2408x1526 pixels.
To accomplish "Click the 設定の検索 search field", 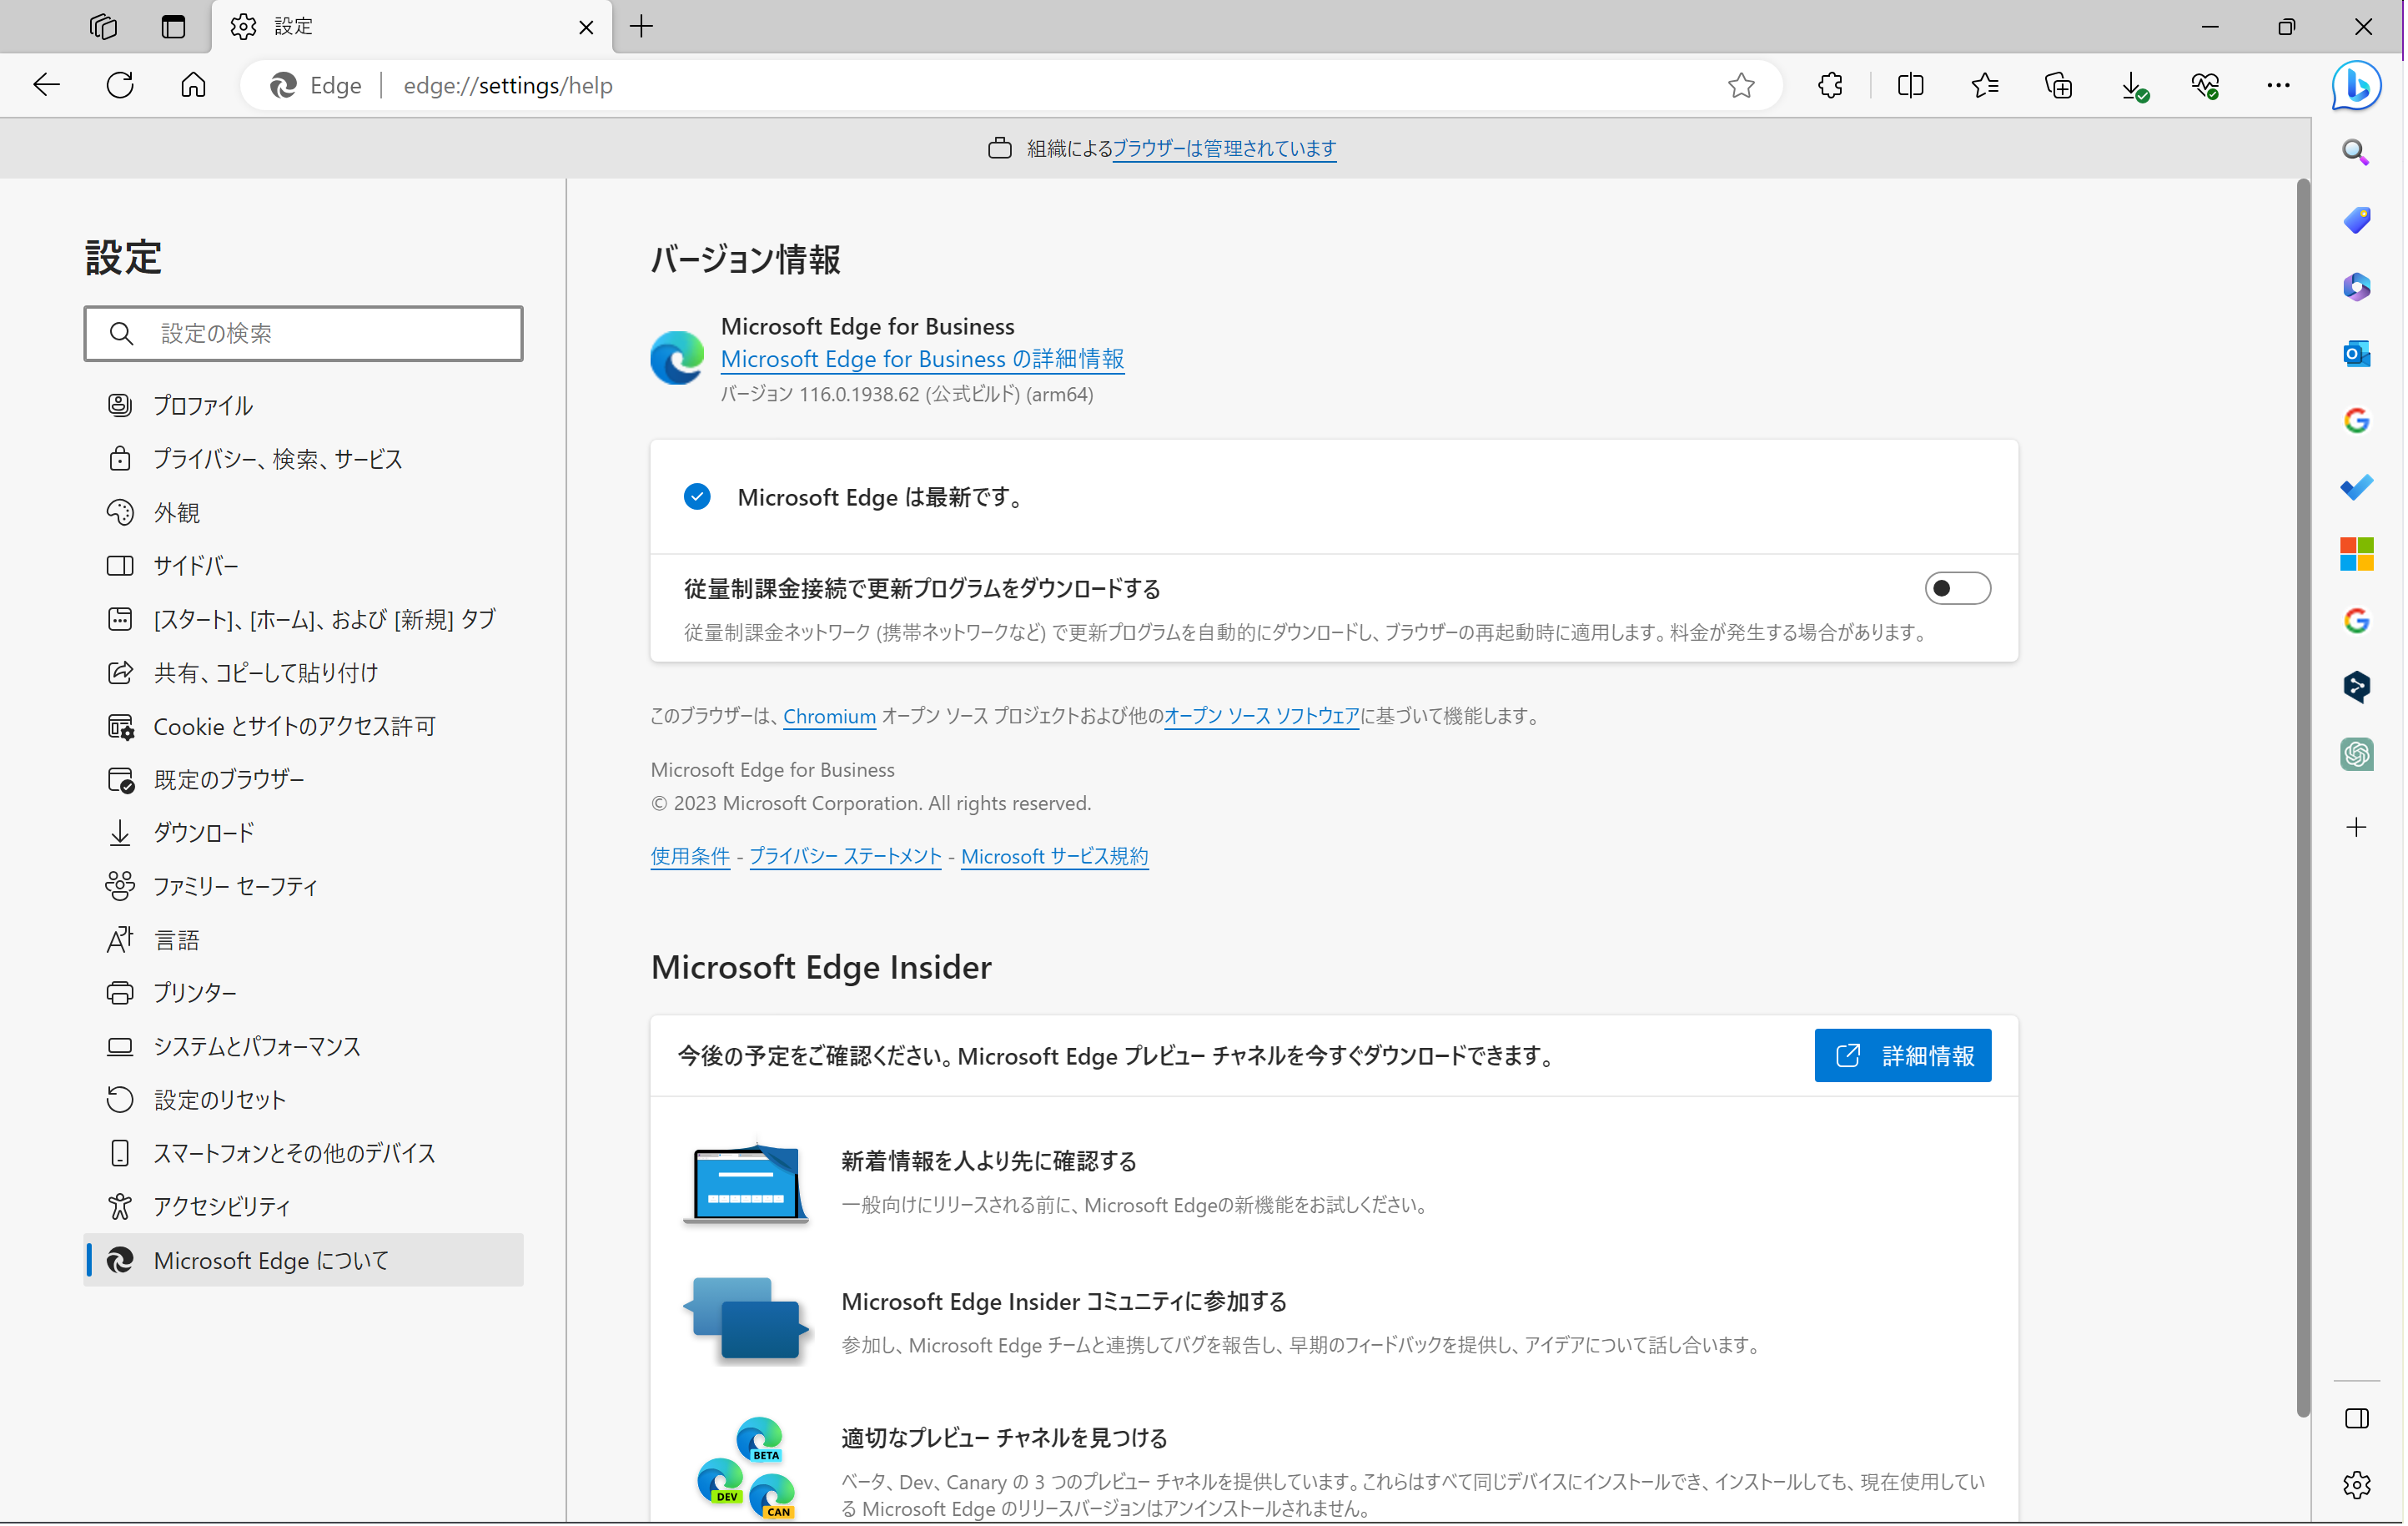I will point(304,333).
